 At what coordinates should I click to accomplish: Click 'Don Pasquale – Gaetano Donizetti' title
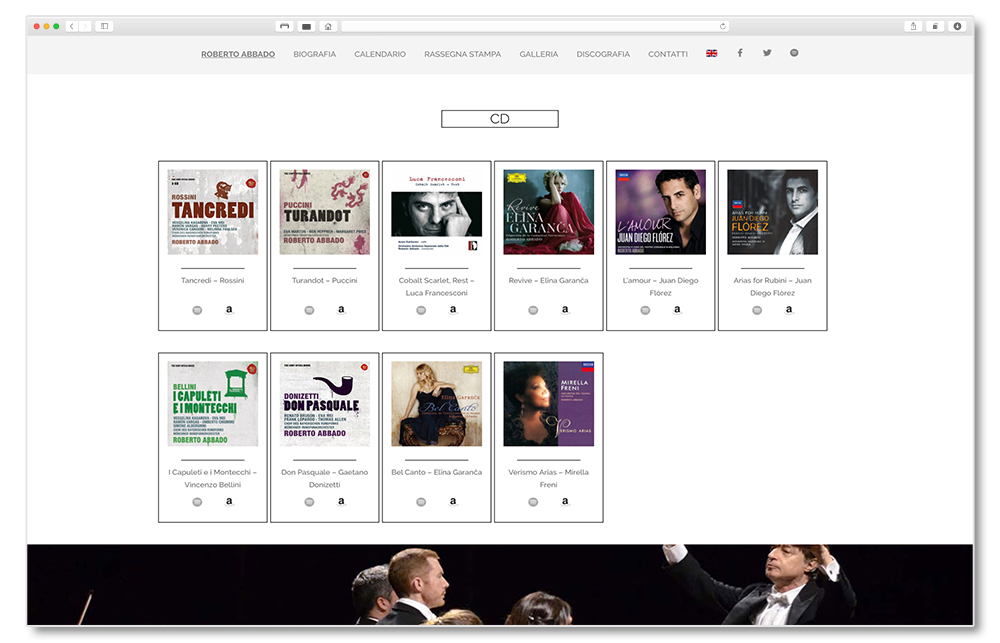point(325,478)
